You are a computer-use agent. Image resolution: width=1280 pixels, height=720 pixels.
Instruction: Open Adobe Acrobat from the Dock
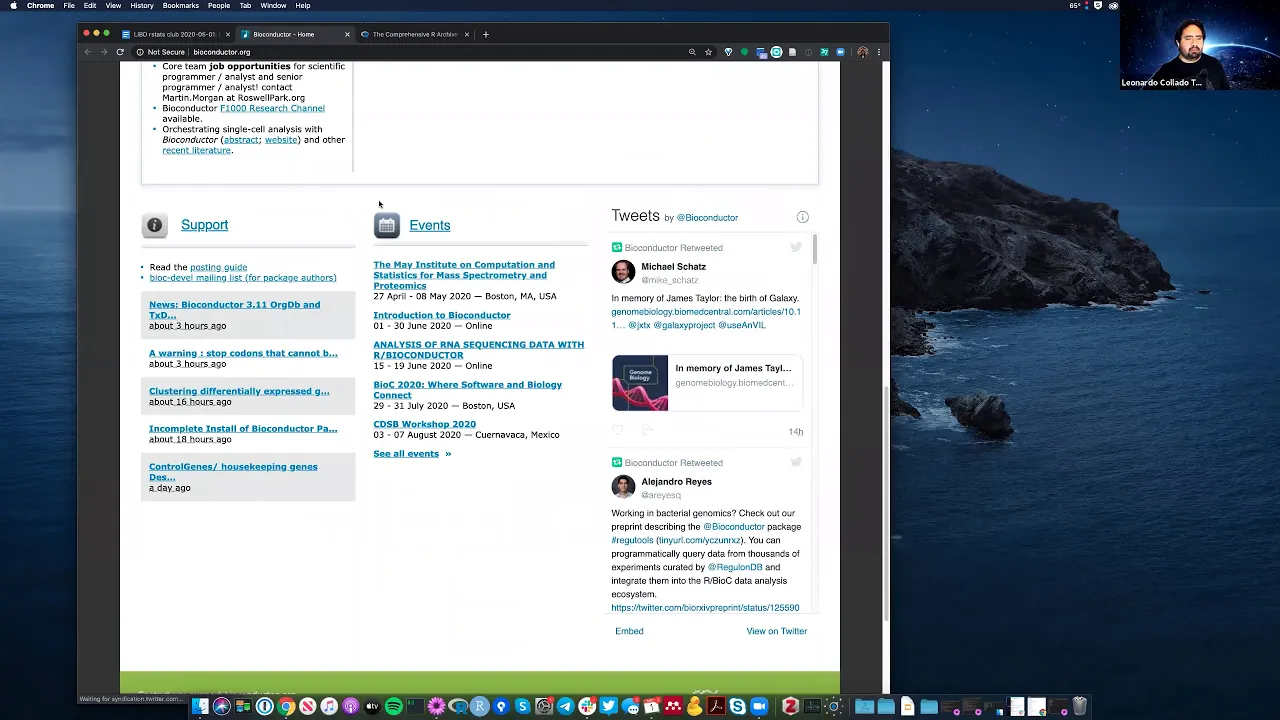[x=716, y=707]
